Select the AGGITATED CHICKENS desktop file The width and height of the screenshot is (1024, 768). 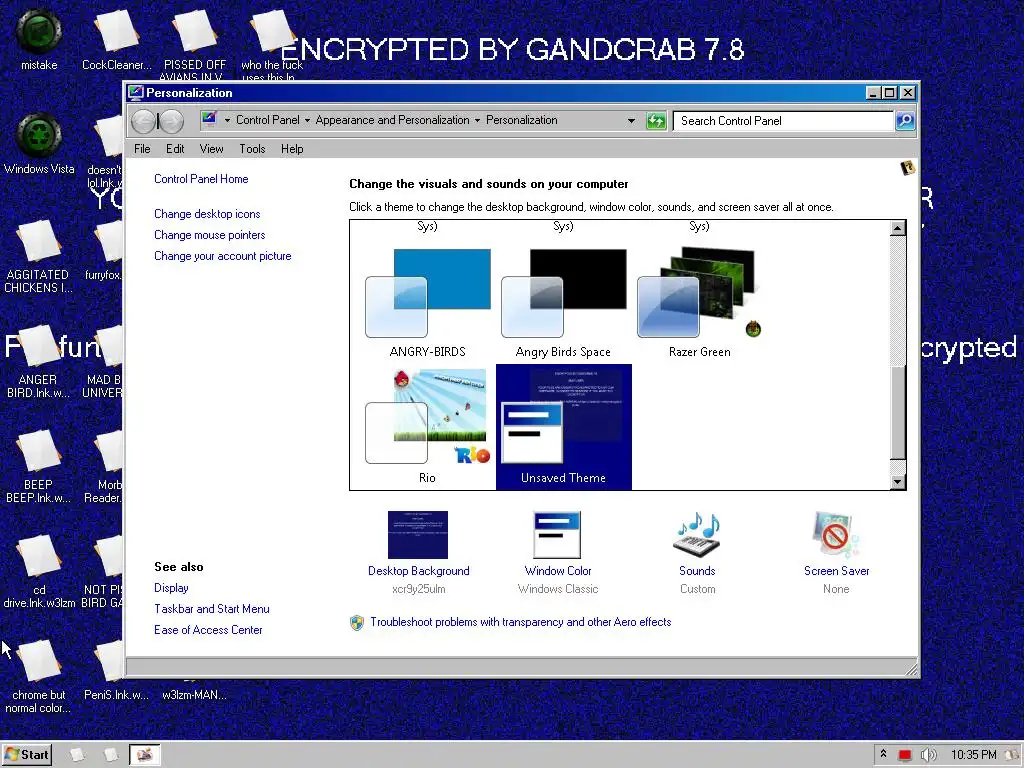click(x=38, y=256)
